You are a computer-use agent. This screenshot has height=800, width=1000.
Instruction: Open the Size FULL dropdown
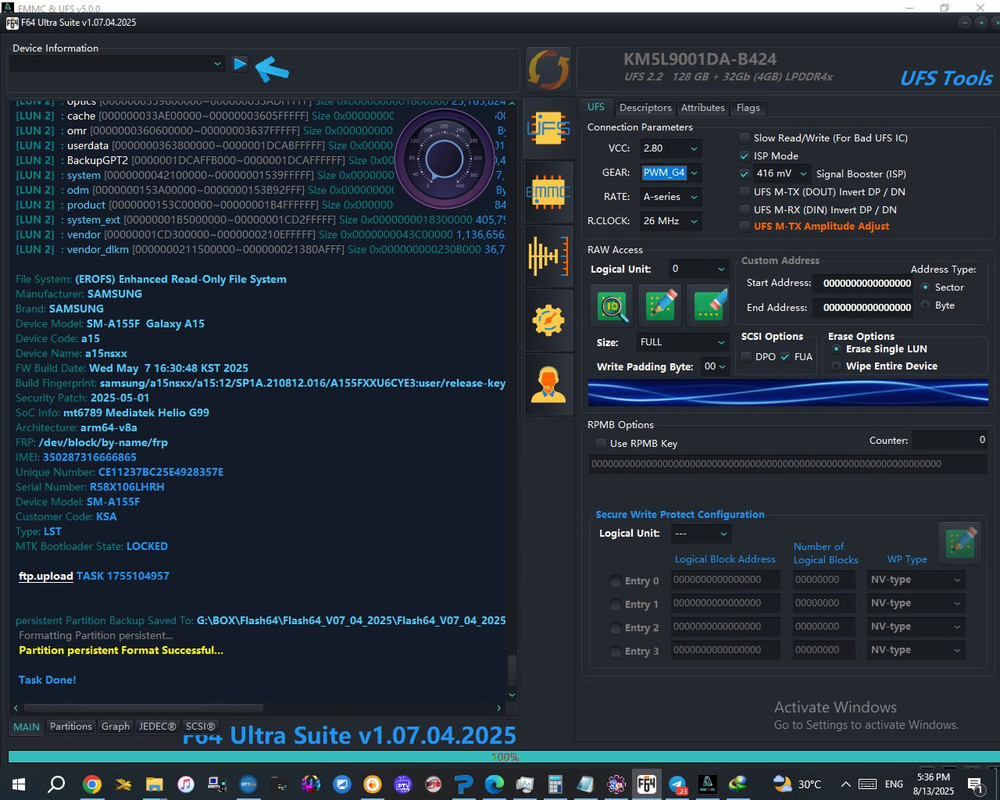click(682, 342)
